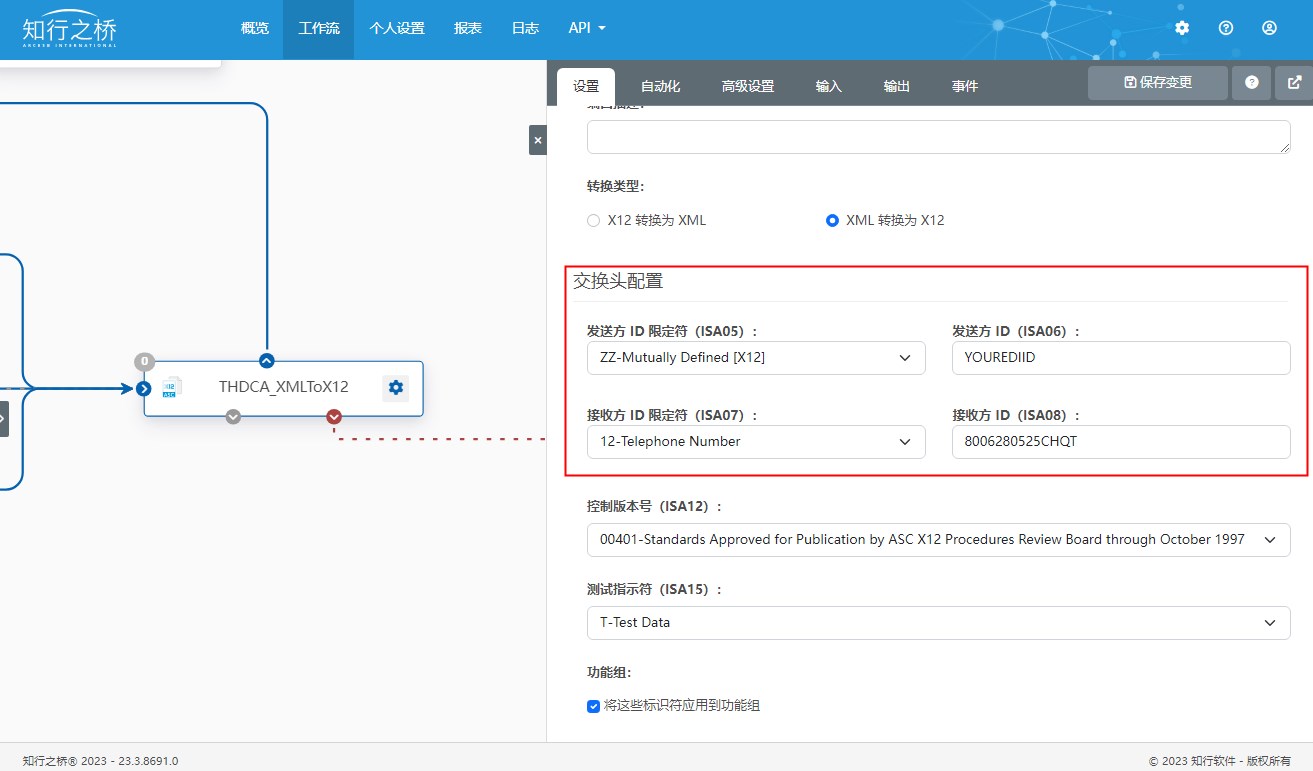This screenshot has height=771, width=1313.
Task: Open the user account icon
Action: [x=1269, y=28]
